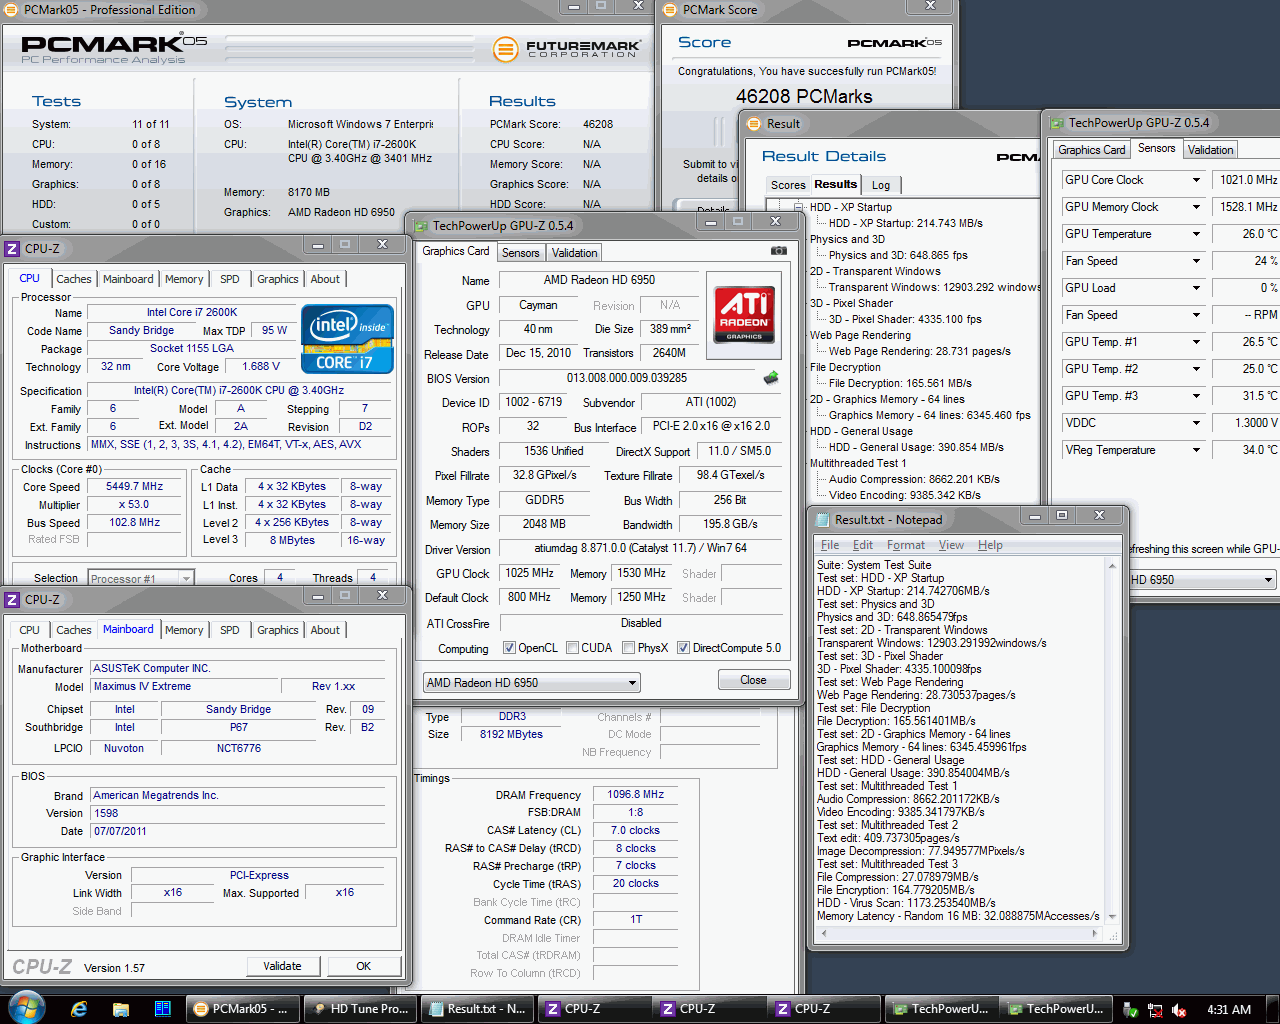This screenshot has width=1280, height=1024.
Task: Open Processor #1 selection dropdown in CPU-Z
Action: [140, 578]
